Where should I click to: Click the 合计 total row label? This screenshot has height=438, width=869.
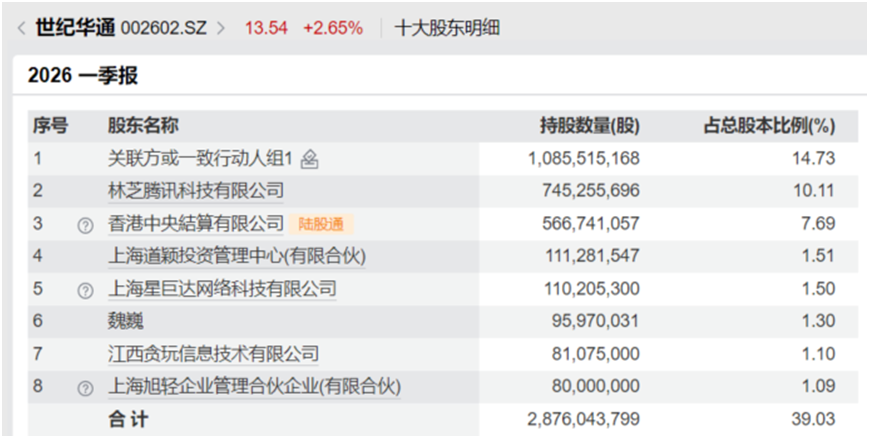[128, 419]
